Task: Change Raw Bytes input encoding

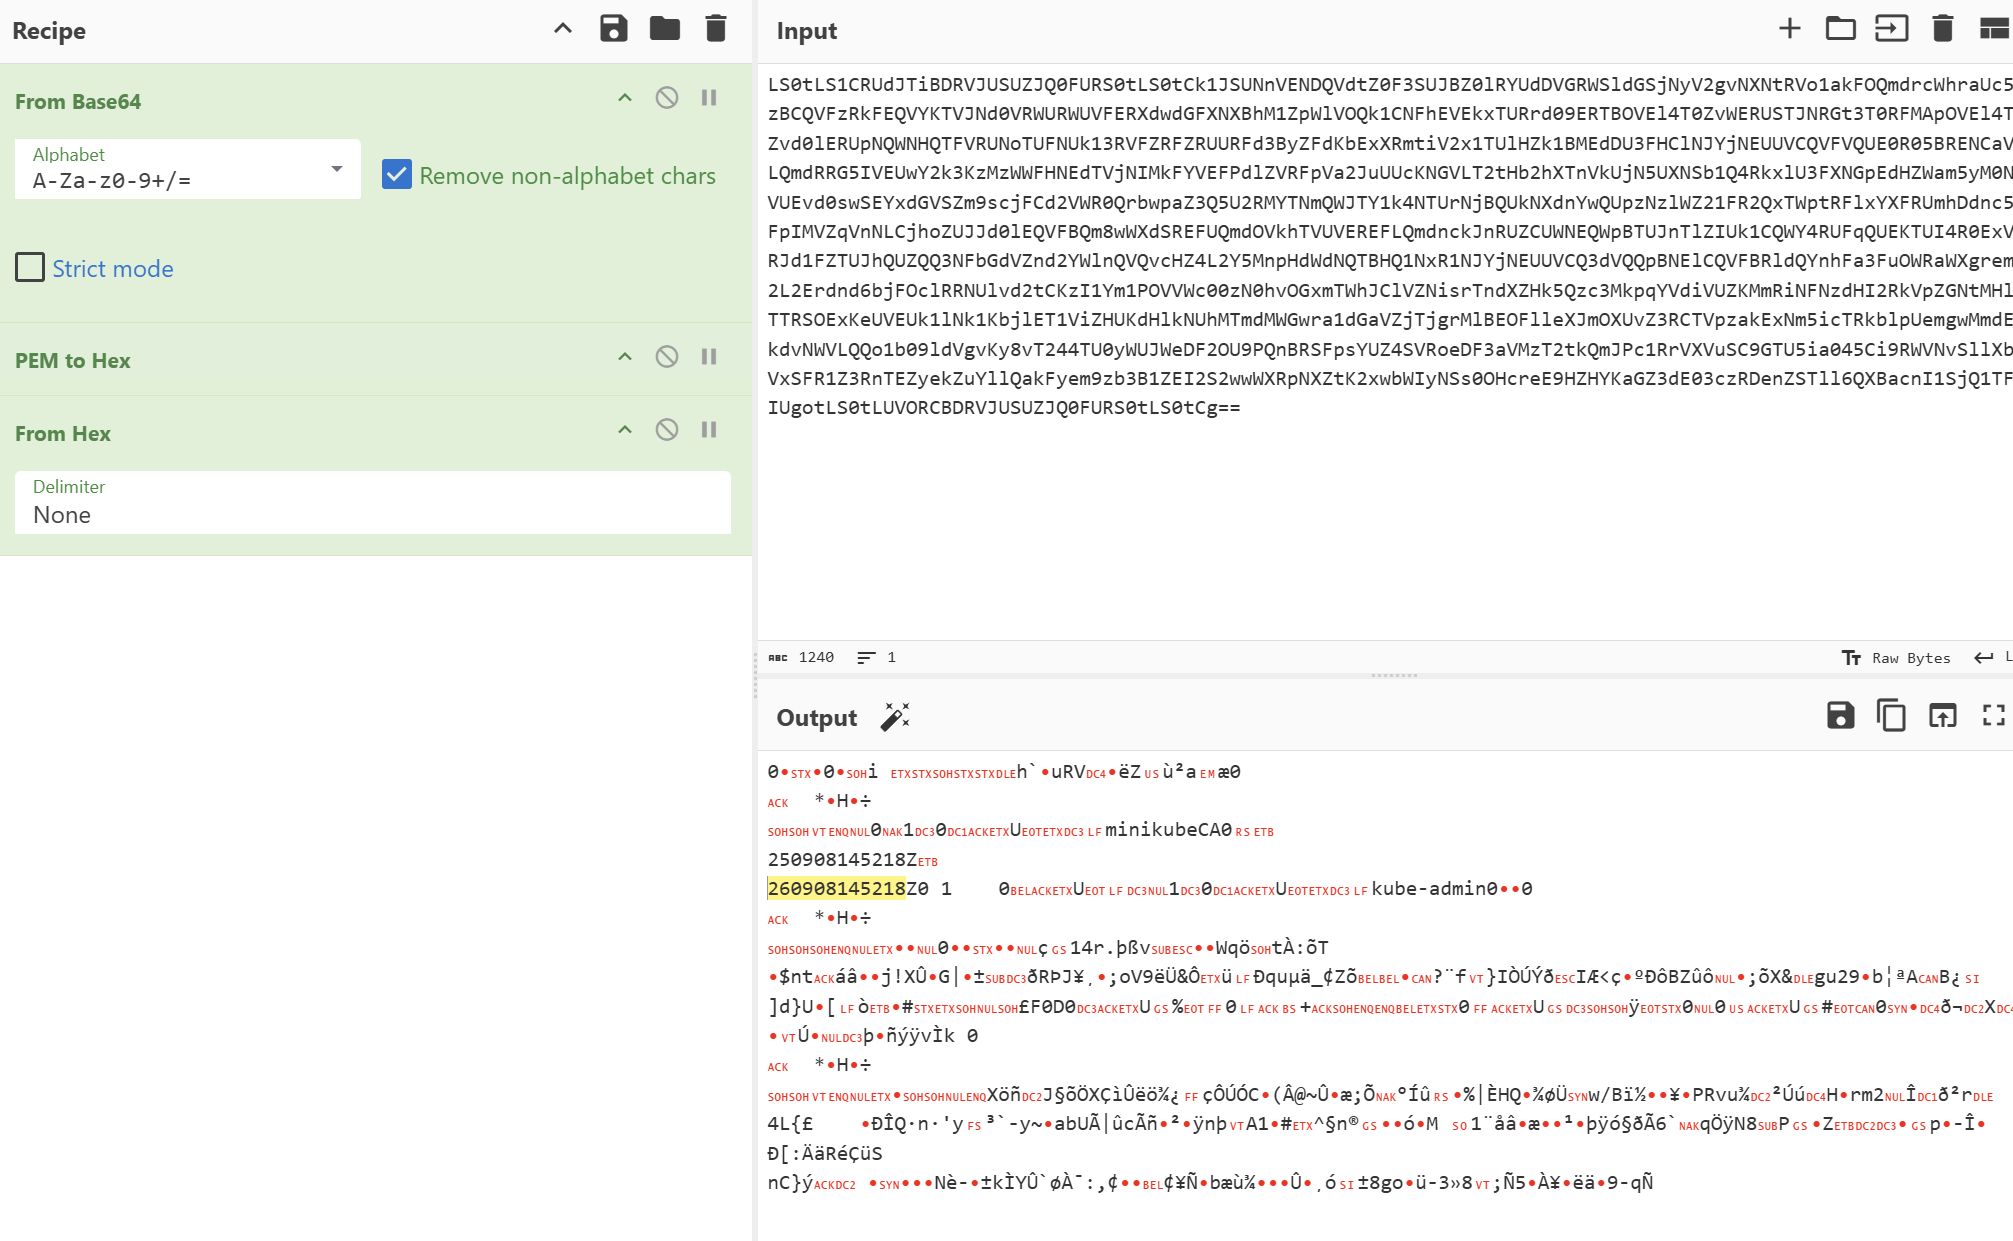Action: tap(1897, 658)
